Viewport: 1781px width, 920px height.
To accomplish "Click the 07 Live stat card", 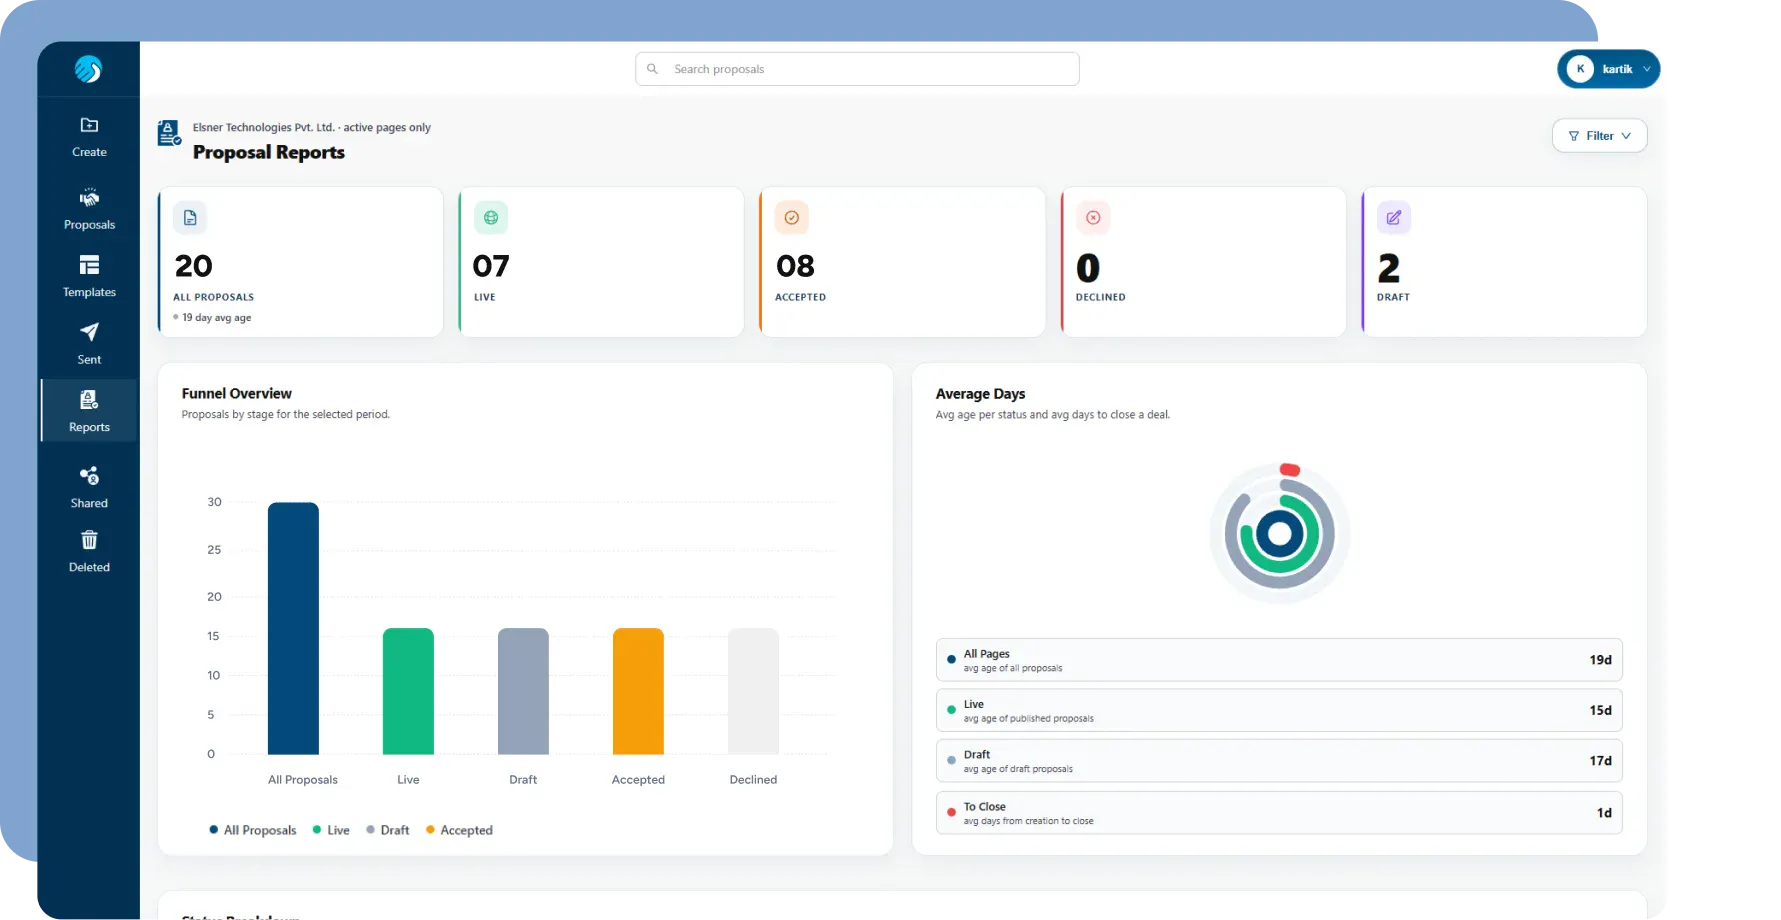I will tap(601, 262).
